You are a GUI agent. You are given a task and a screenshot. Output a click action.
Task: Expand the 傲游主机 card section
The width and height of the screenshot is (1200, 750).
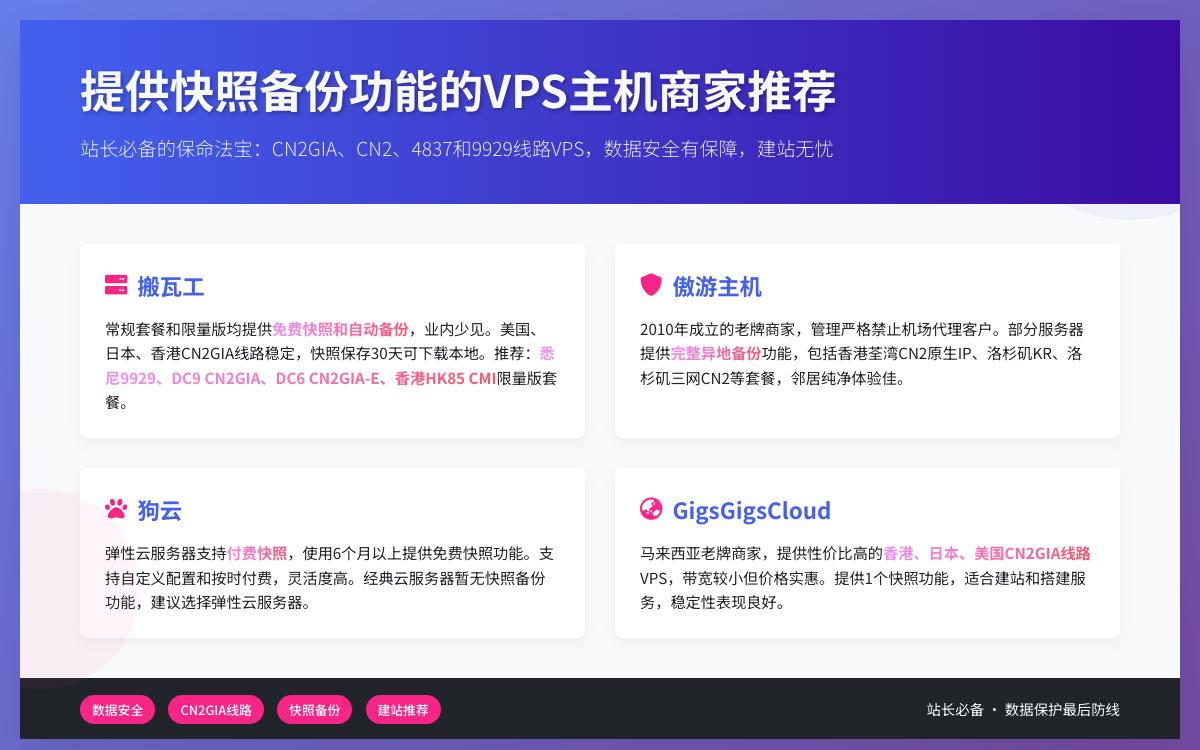tap(866, 340)
